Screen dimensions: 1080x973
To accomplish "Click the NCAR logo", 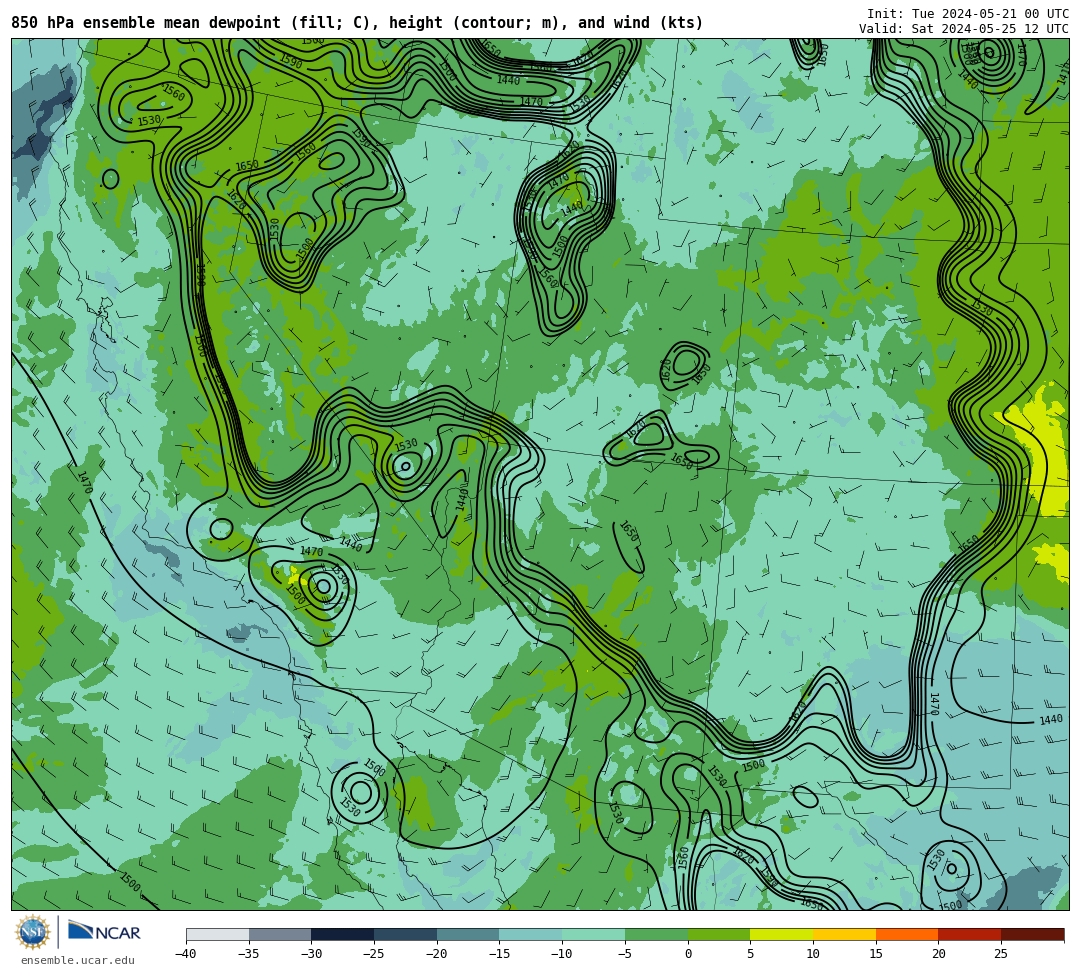I will pos(104,932).
